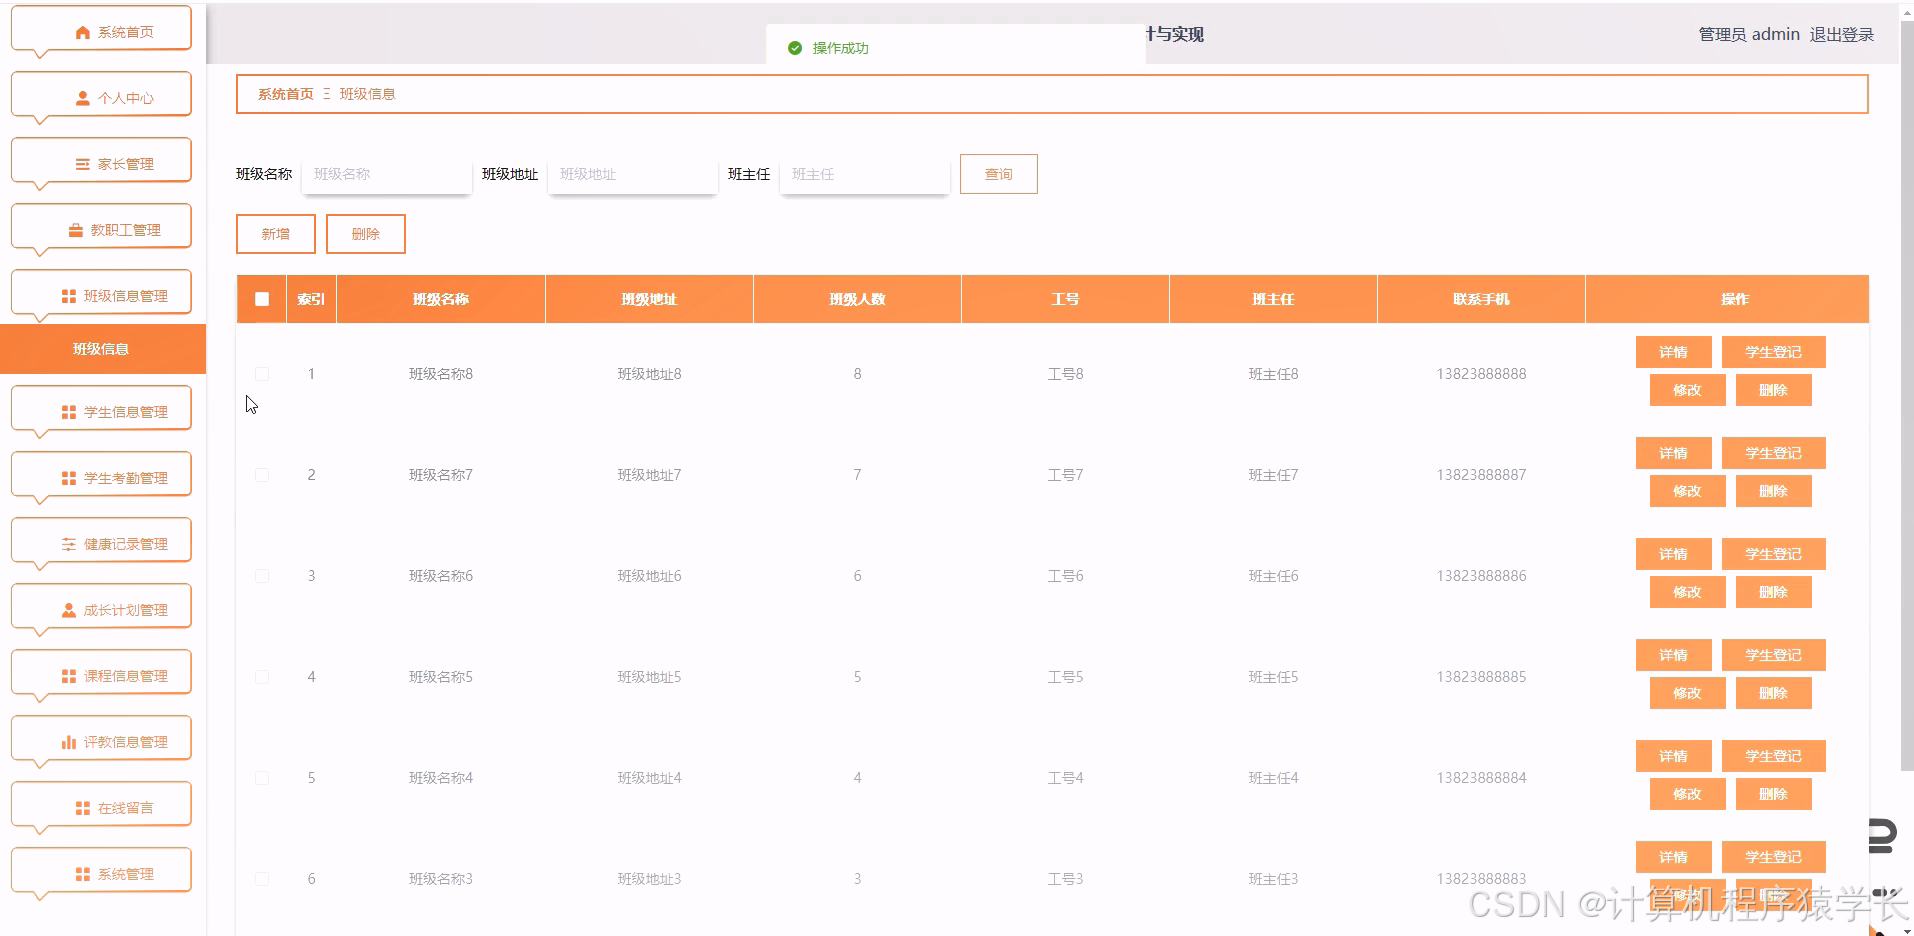Screen dimensions: 1914x936
Task: Click phone number 13823888887 cell
Action: (x=1481, y=475)
